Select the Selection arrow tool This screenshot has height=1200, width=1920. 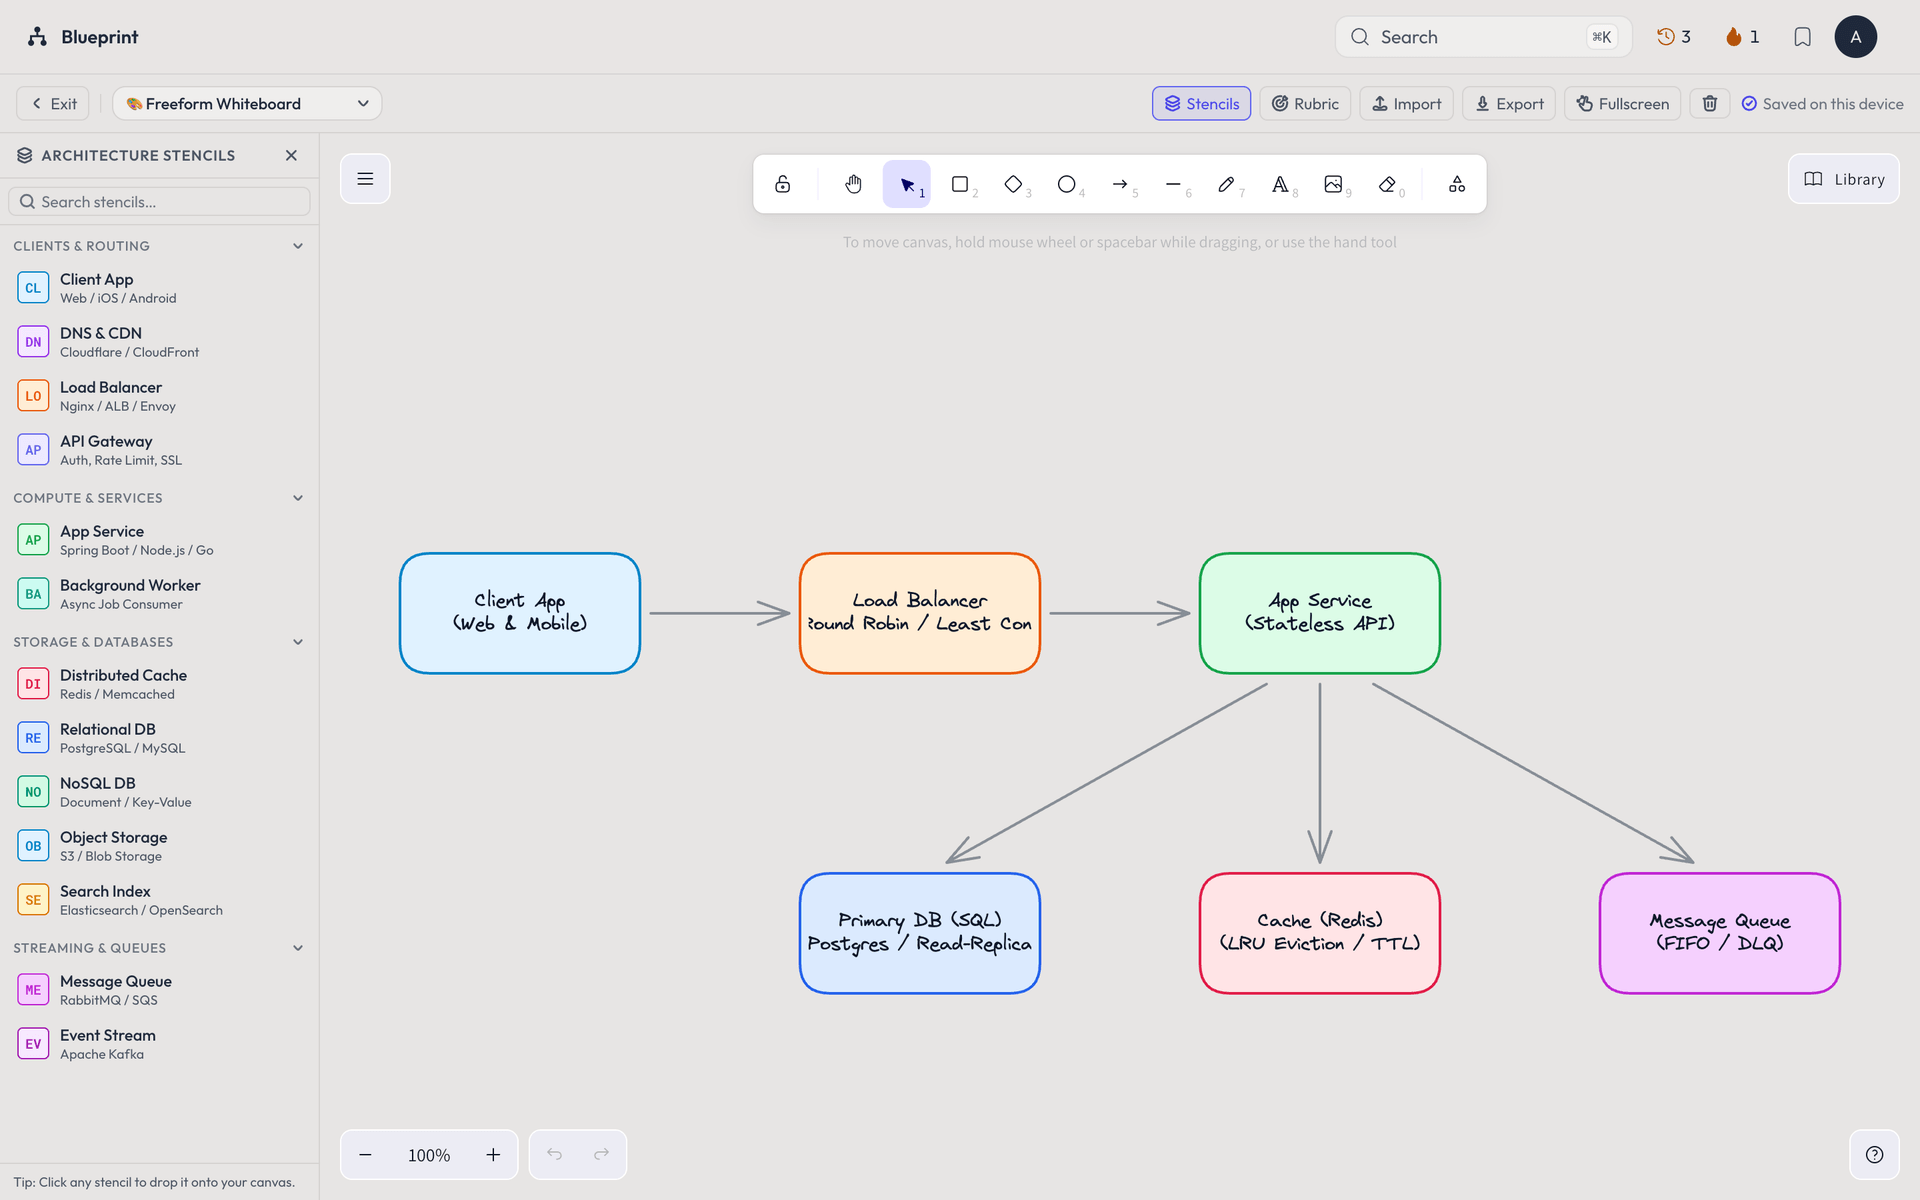[x=907, y=184]
